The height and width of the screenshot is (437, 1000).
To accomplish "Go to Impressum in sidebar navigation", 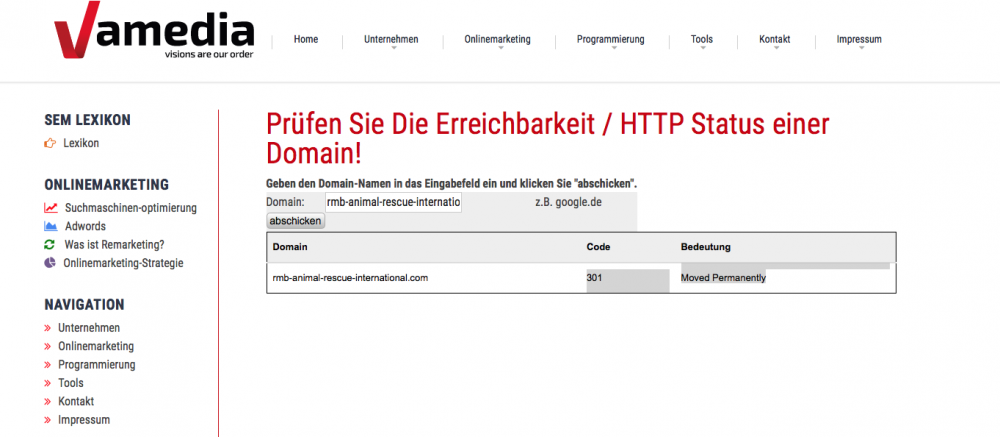I will [x=84, y=420].
